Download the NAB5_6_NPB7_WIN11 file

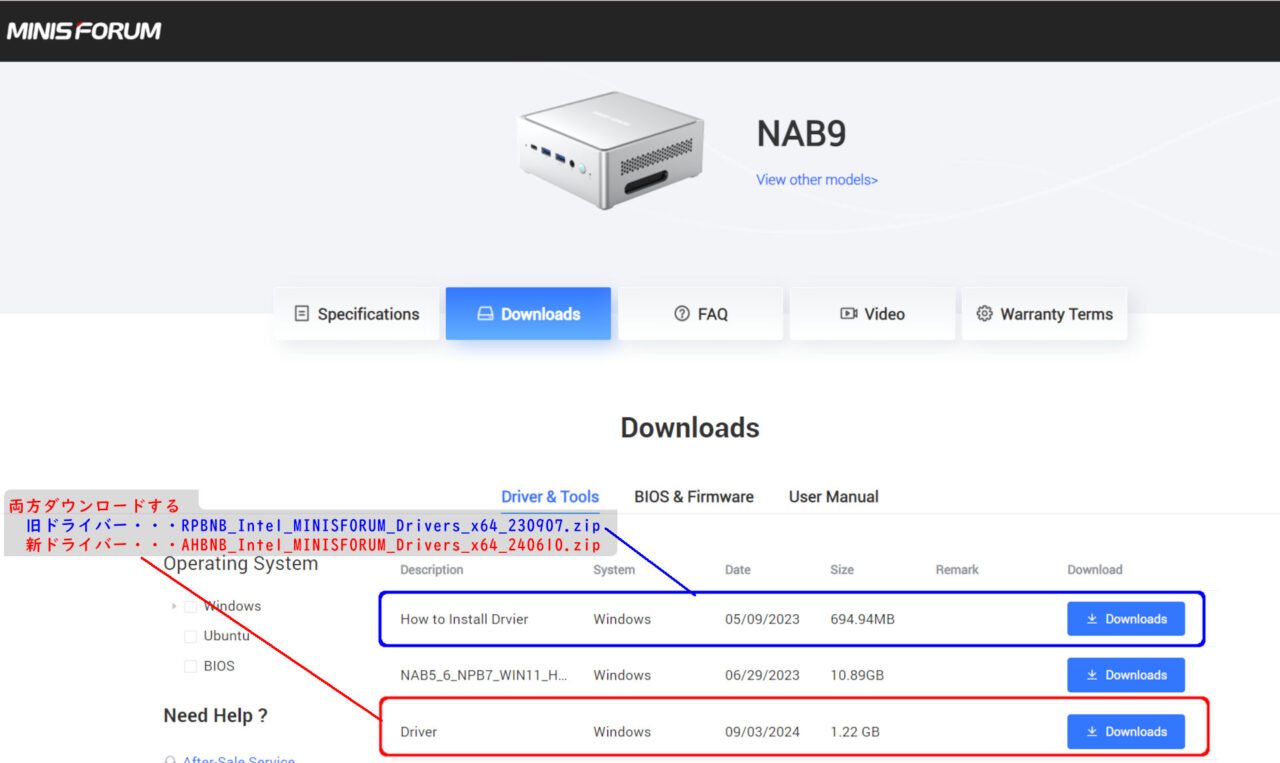tap(1126, 675)
